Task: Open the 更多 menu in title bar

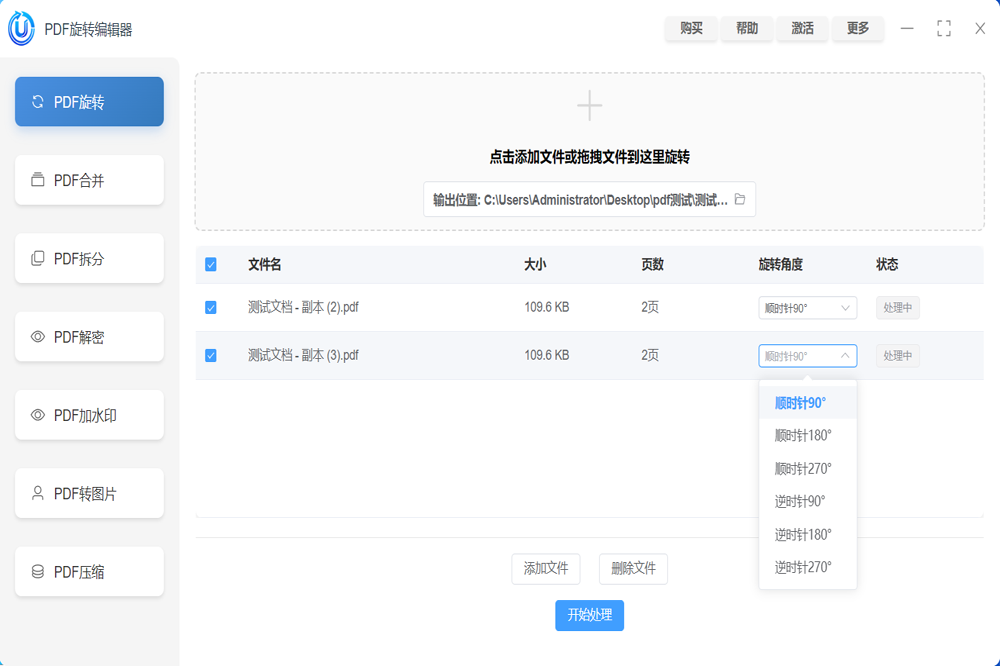Action: pos(858,29)
